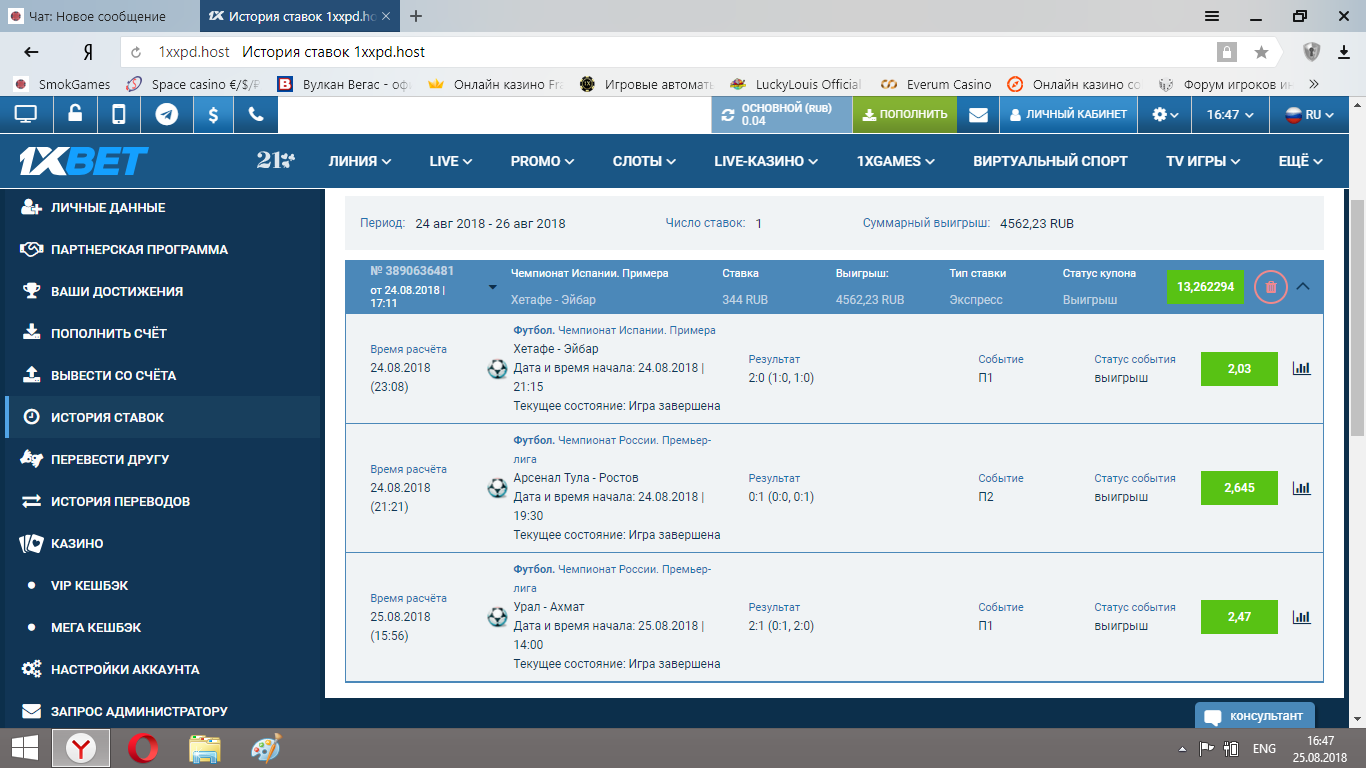The width and height of the screenshot is (1366, 768).
Task: Click the phone callback icon
Action: click(x=256, y=115)
